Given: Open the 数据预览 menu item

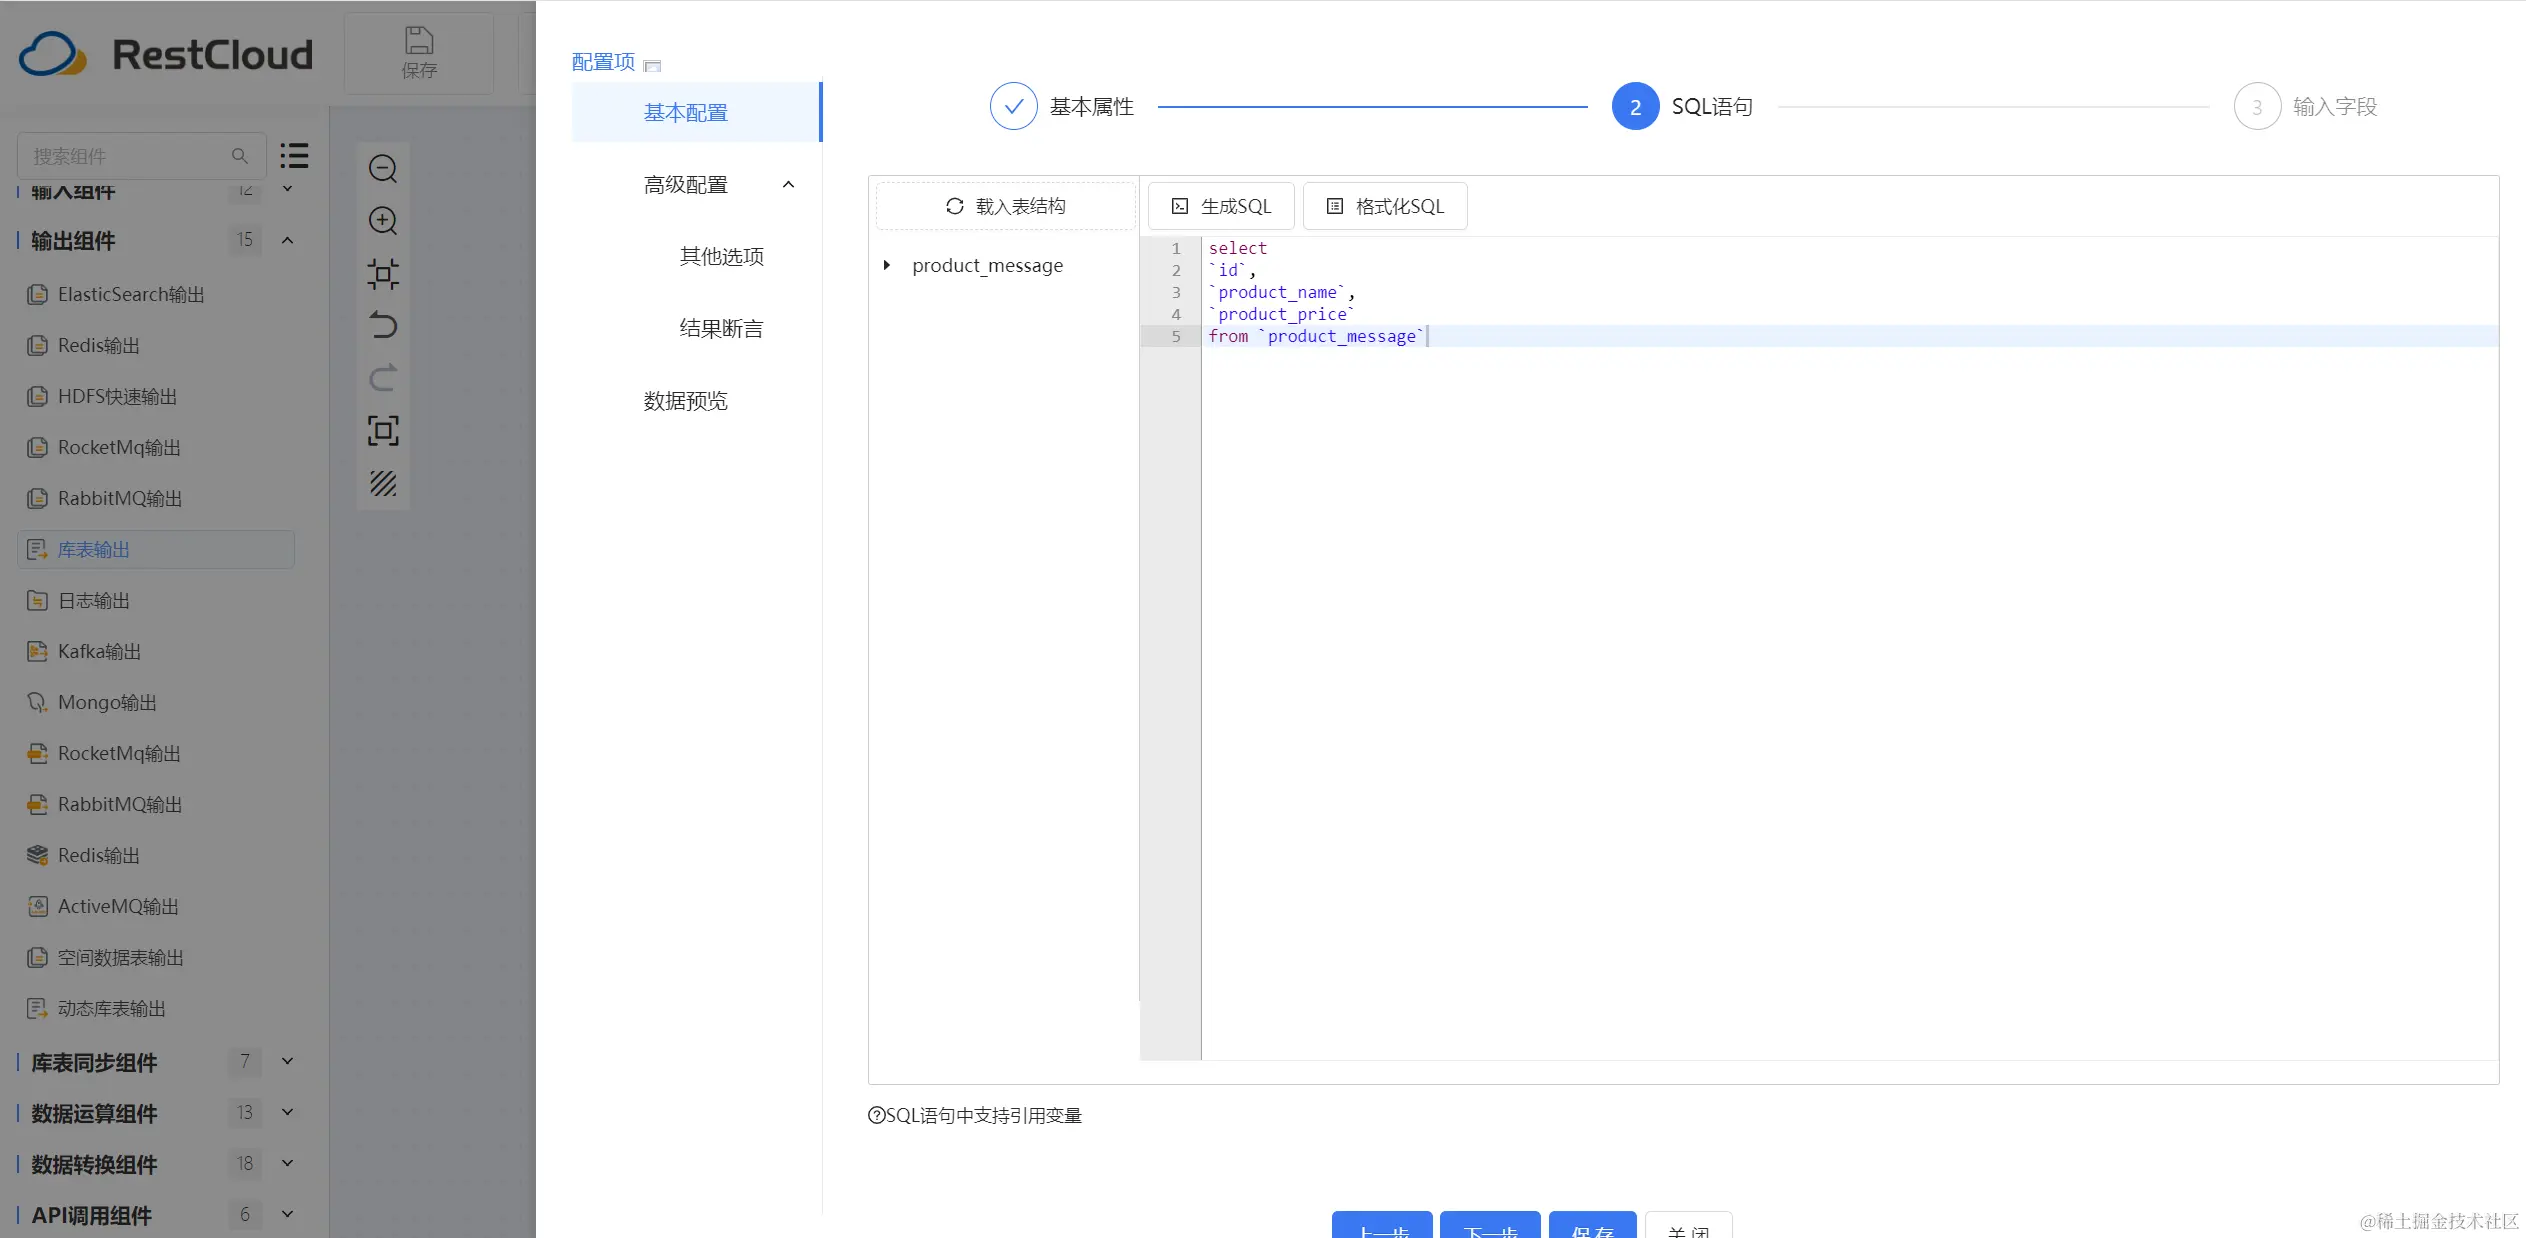Looking at the screenshot, I should point(686,401).
